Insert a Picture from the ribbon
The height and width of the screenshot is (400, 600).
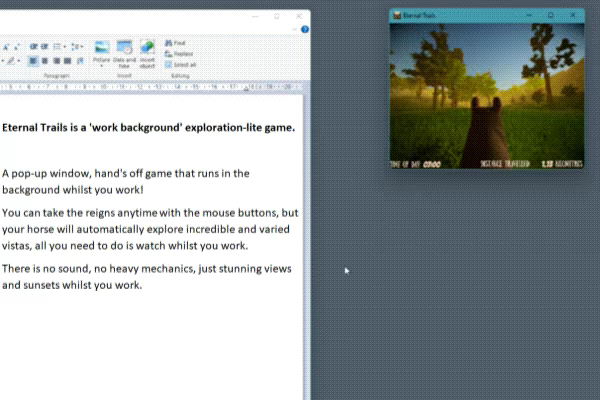101,54
